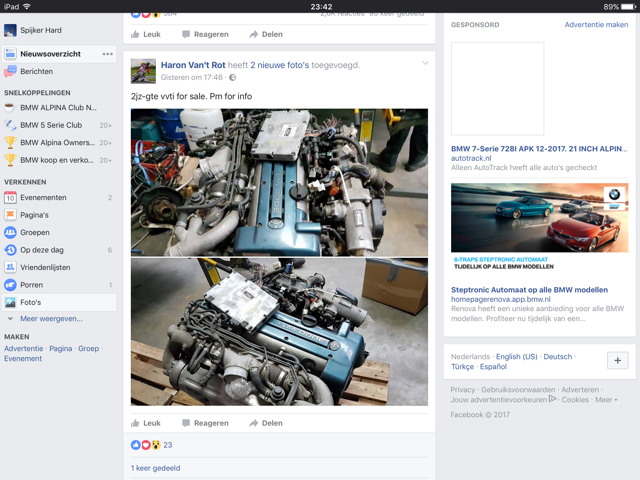Open BMW ALPINA Club group icon

10,108
